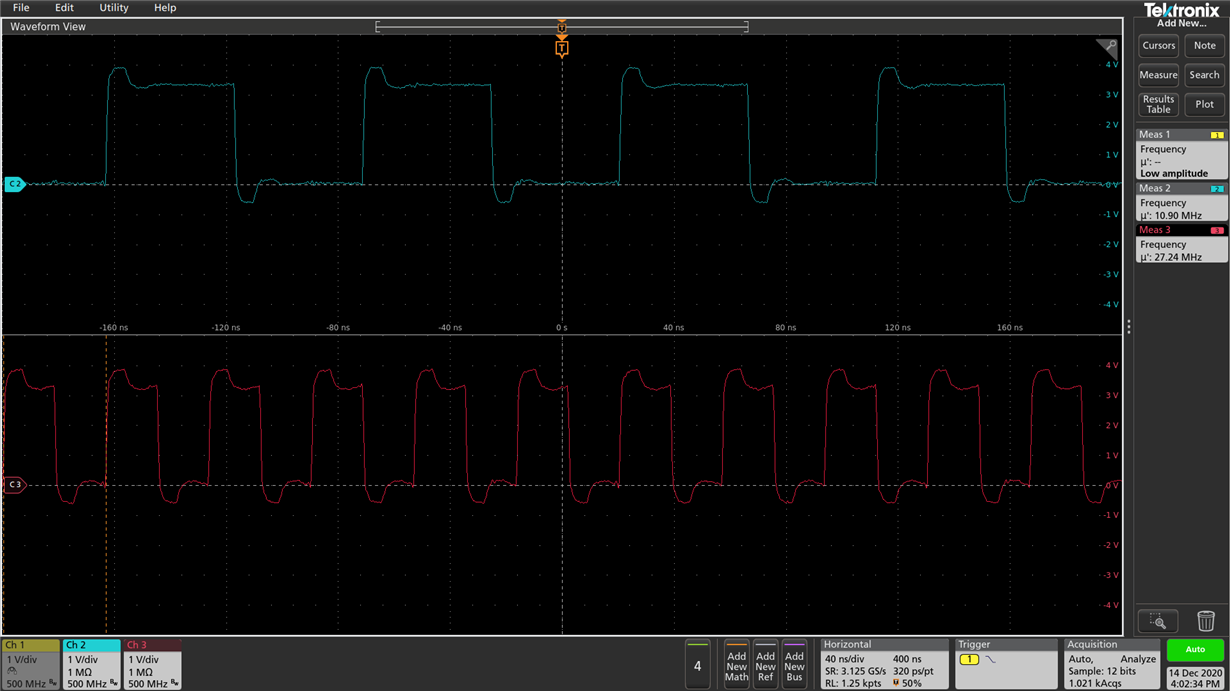Click the cyan channel 2 tag in Meas 2
1230x691 pixels.
click(x=1217, y=189)
